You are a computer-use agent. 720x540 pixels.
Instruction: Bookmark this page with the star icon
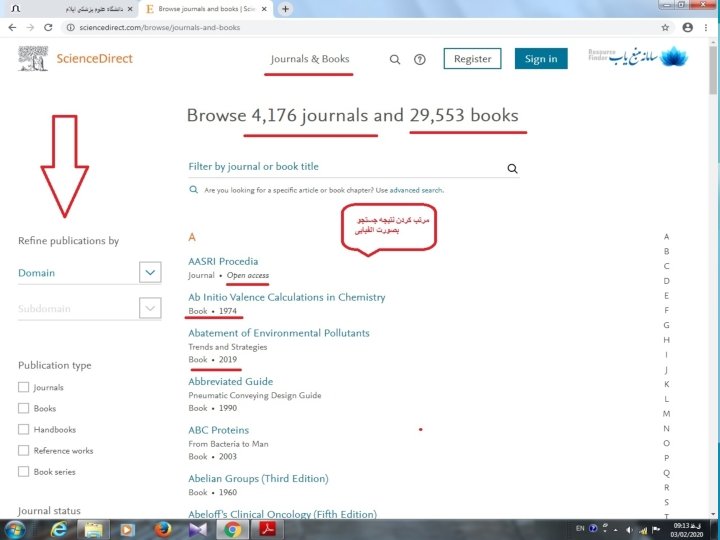pos(665,28)
